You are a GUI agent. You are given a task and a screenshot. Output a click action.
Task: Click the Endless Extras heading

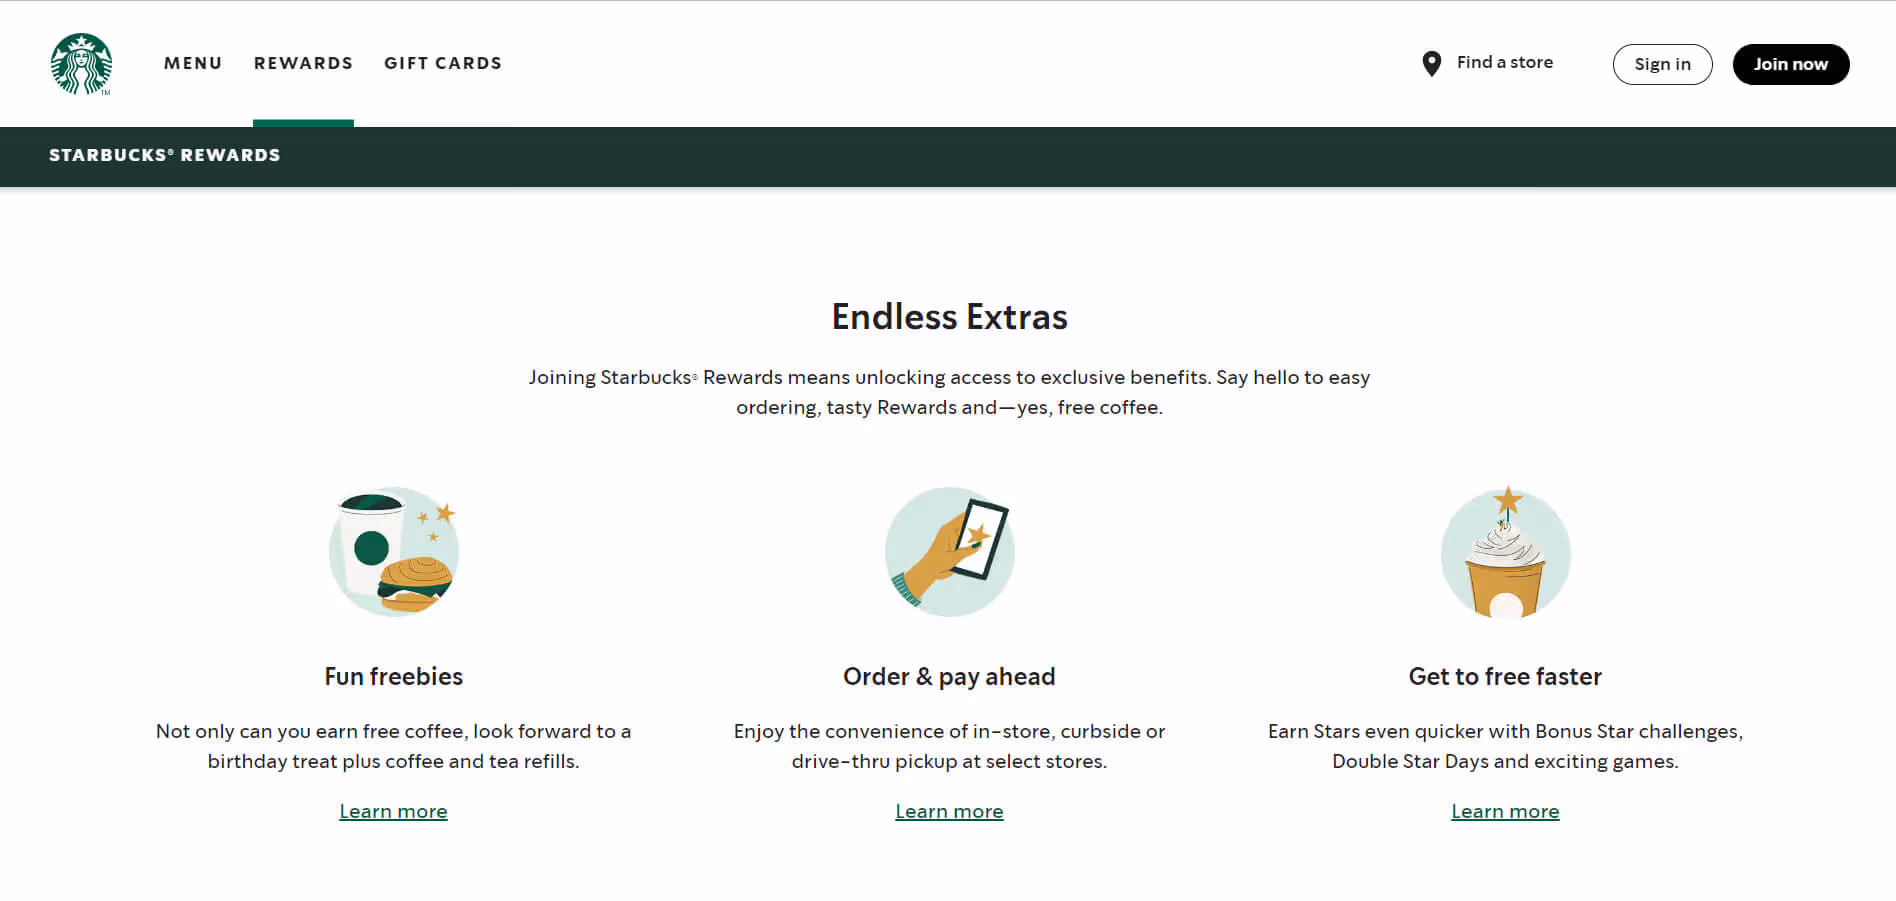click(949, 316)
